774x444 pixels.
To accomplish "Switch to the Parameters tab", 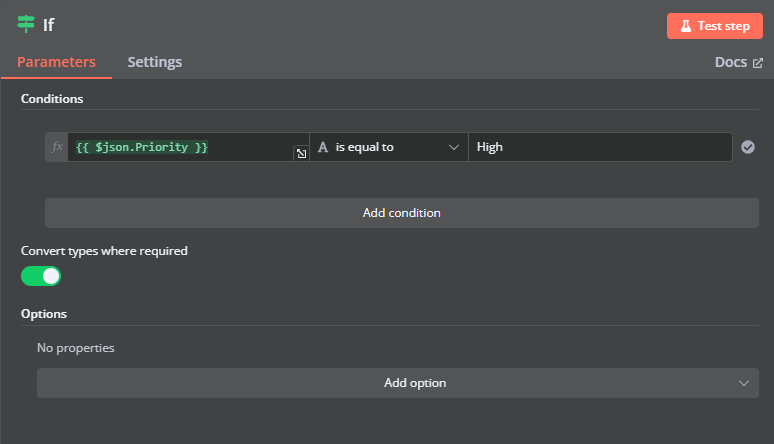I will pyautogui.click(x=57, y=62).
